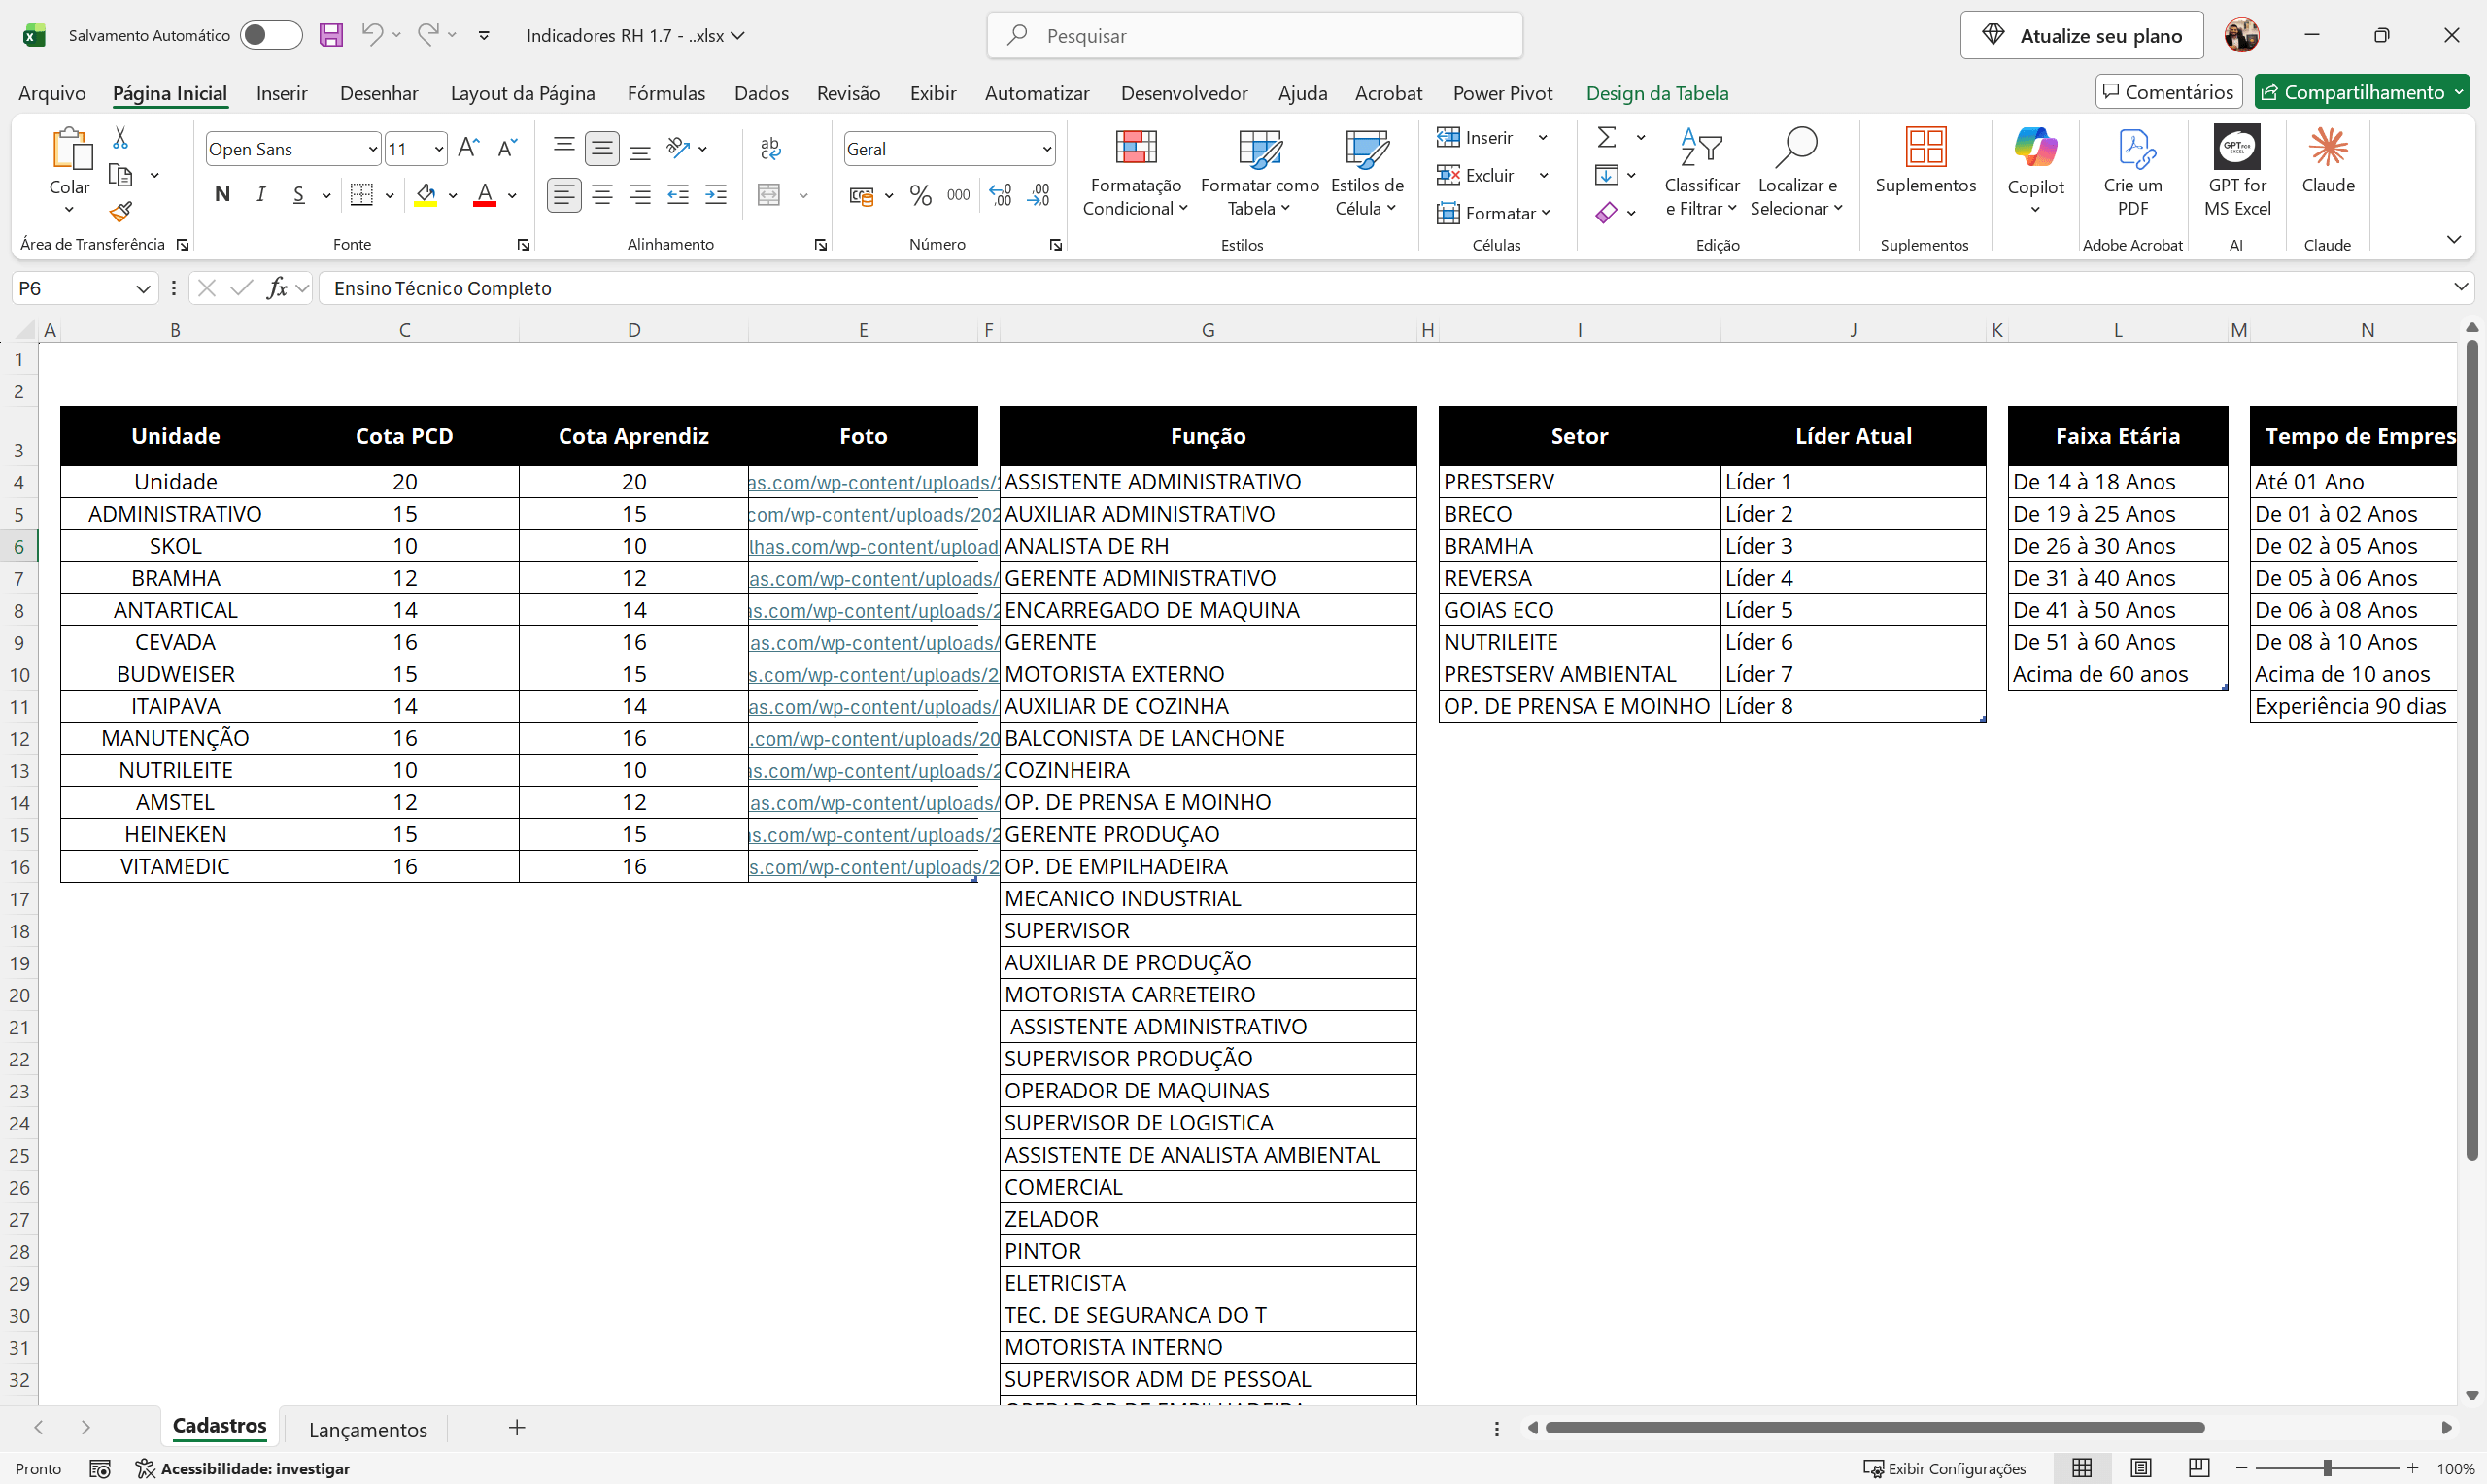Click the Pesquisar search box
This screenshot has height=1484, width=2487.
1254,35
